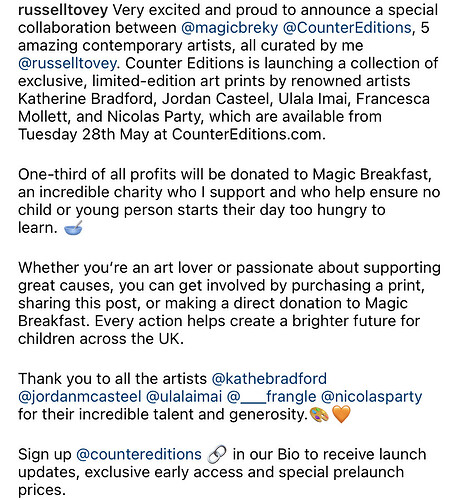Click the name Katherine Bradford in caption
This screenshot has width=460, height=500.
tap(86, 99)
